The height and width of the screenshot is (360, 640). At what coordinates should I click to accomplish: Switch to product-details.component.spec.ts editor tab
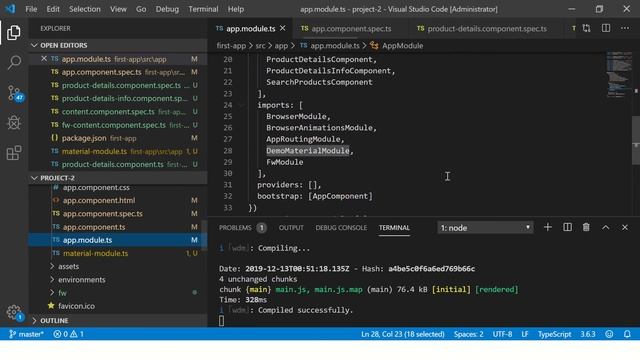pos(487,28)
